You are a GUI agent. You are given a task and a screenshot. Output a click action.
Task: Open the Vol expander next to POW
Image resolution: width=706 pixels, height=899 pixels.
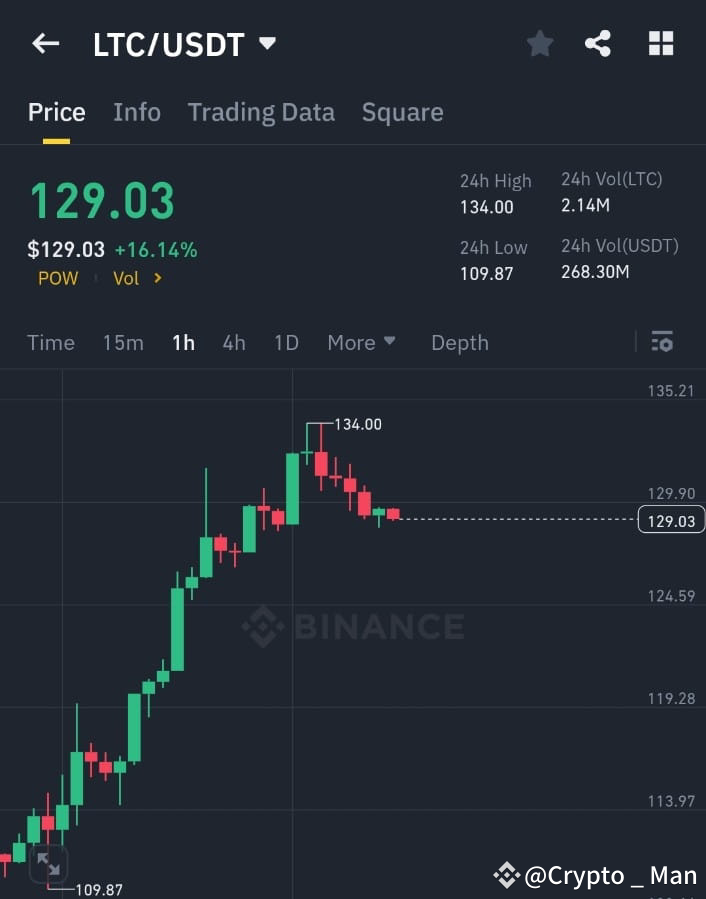click(x=136, y=279)
